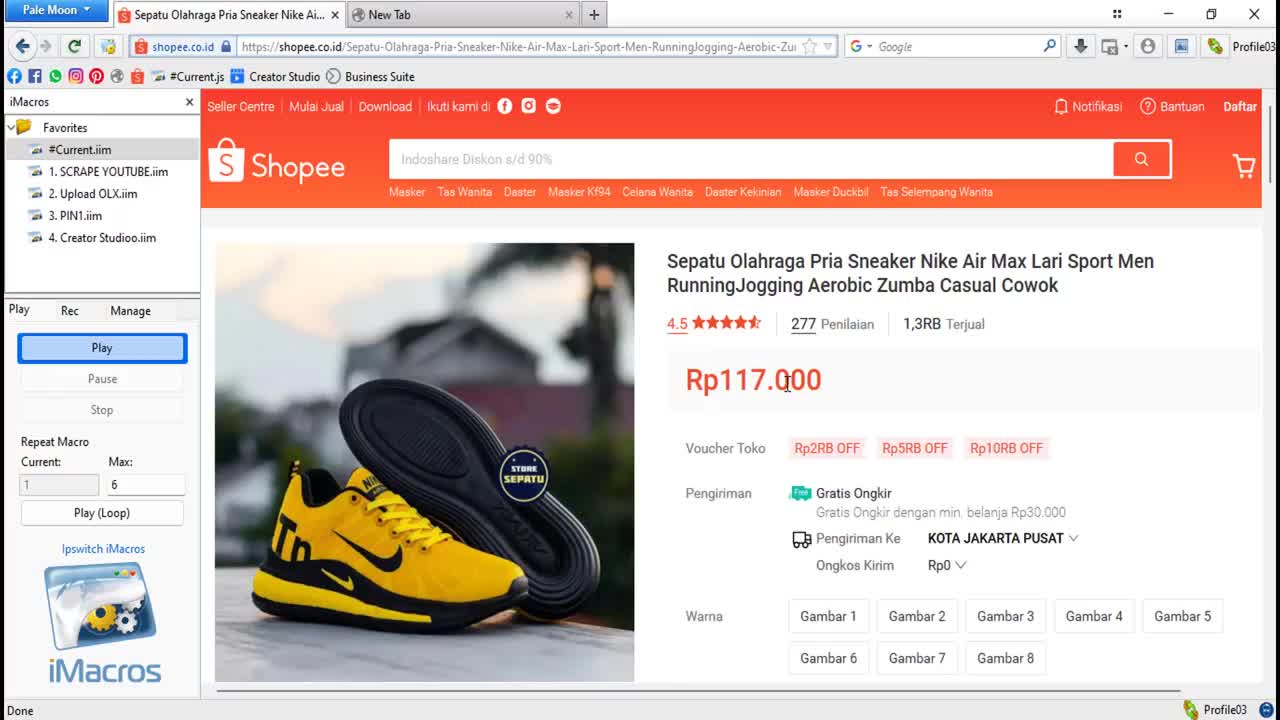Click the Shopee logo
This screenshot has width=1280, height=720.
coord(277,163)
